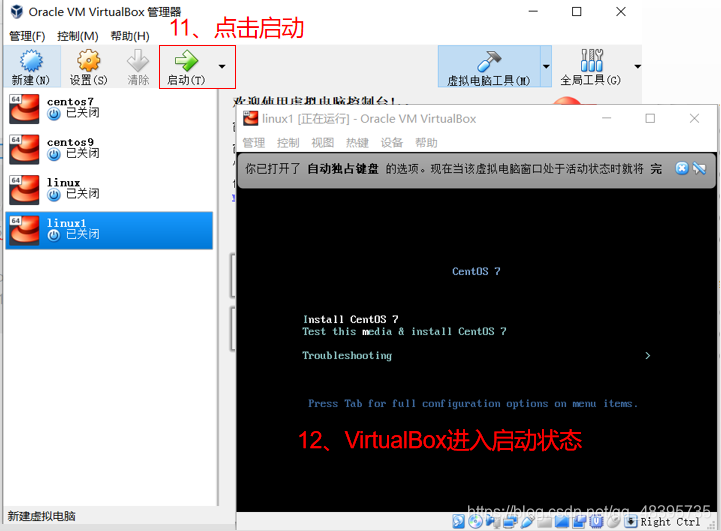
Task: Click the 'Troubleshooting' boot menu entry
Action: pos(347,355)
